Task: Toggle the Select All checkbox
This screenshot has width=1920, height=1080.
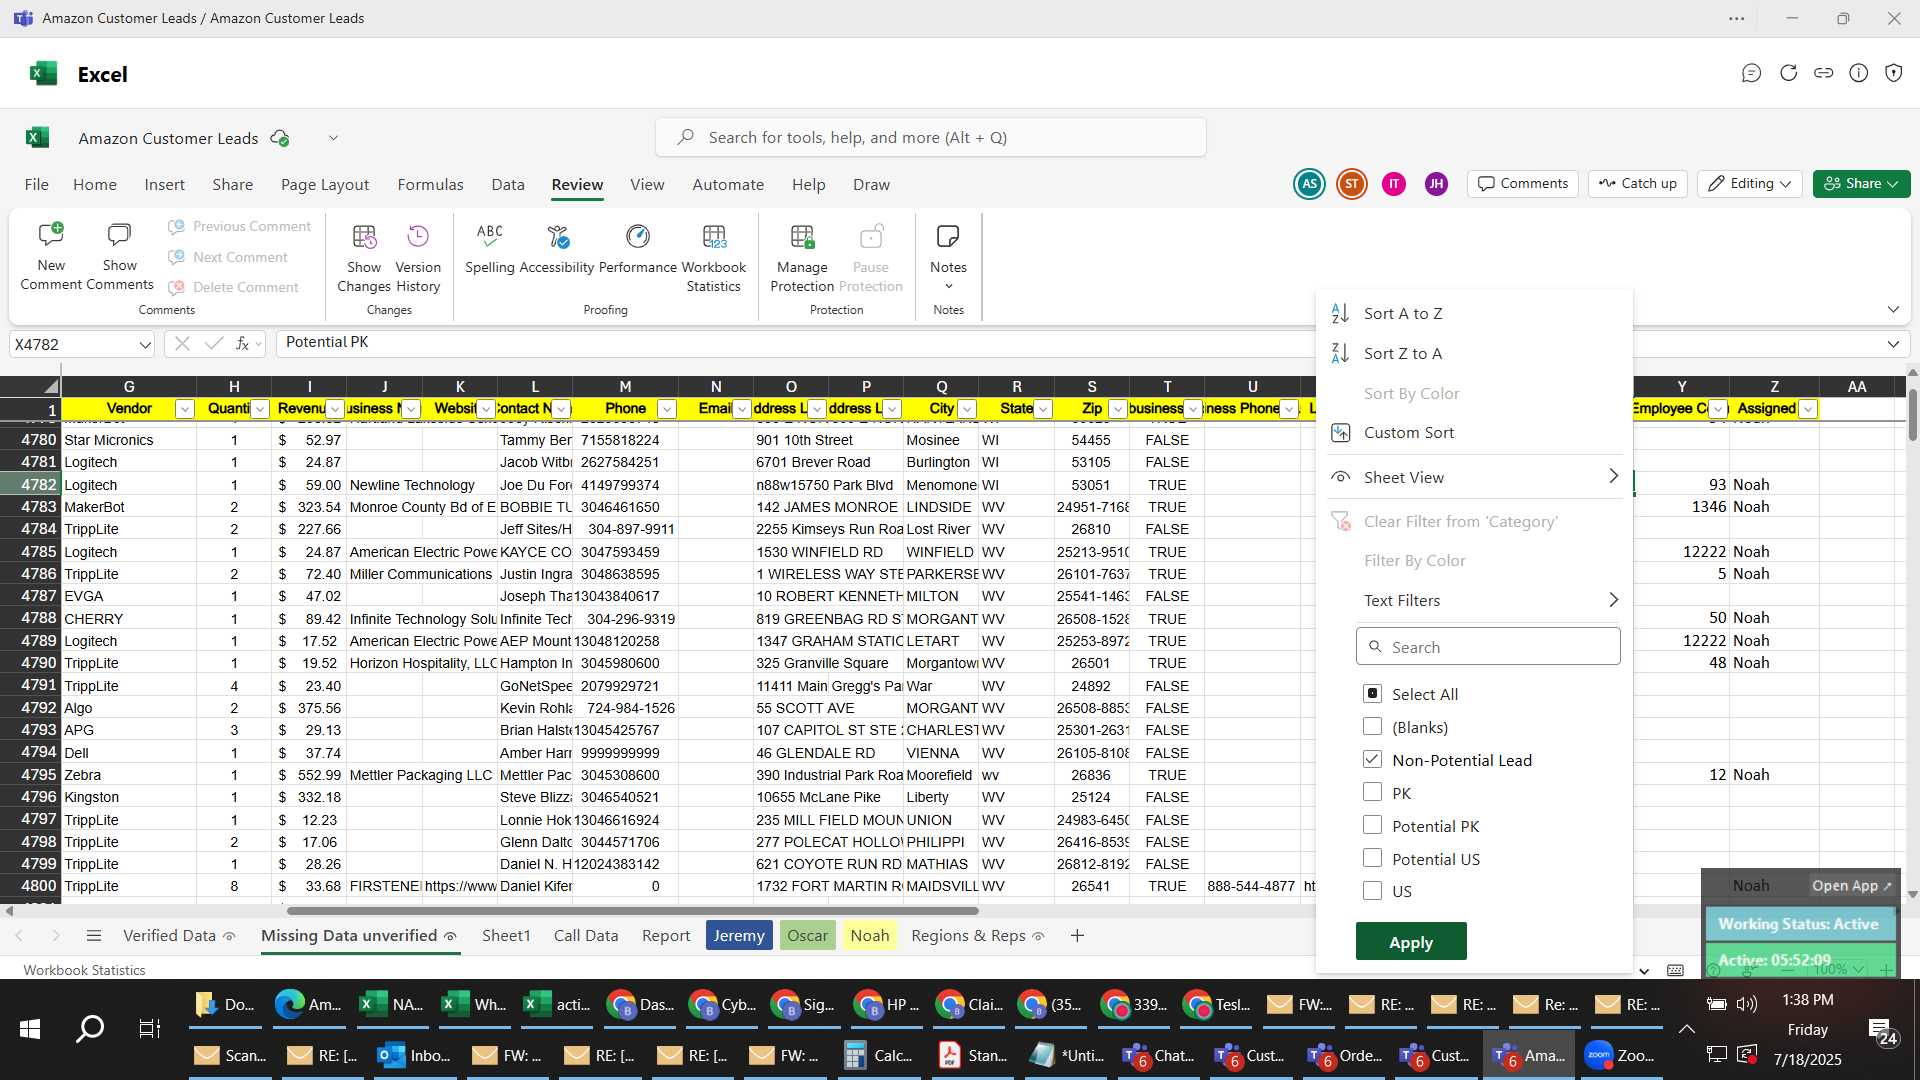Action: pos(1372,694)
